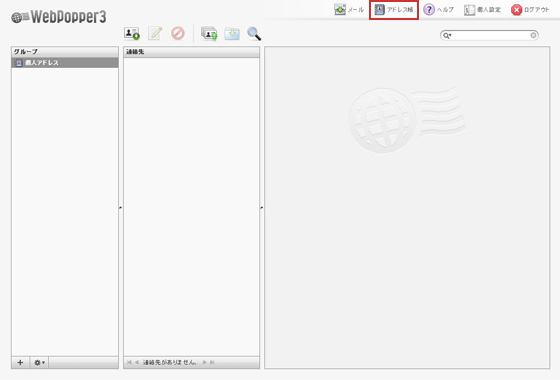This screenshot has height=380, width=560.
Task: Click ログアウト to log out
Action: pos(530,10)
